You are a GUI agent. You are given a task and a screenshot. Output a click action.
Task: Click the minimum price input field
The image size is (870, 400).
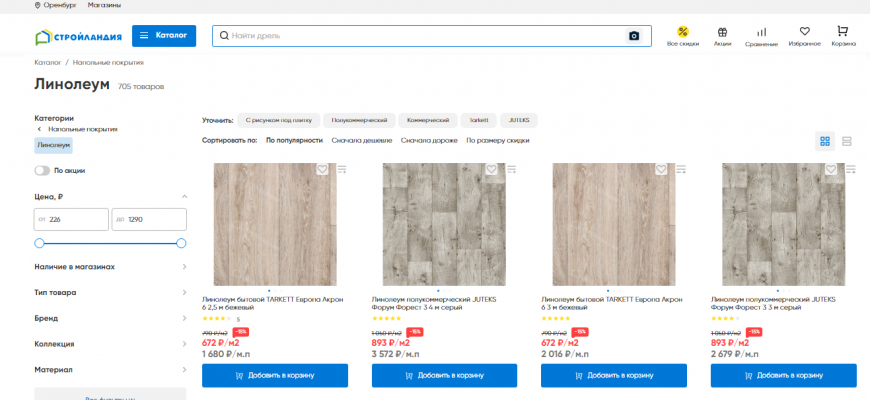72,219
